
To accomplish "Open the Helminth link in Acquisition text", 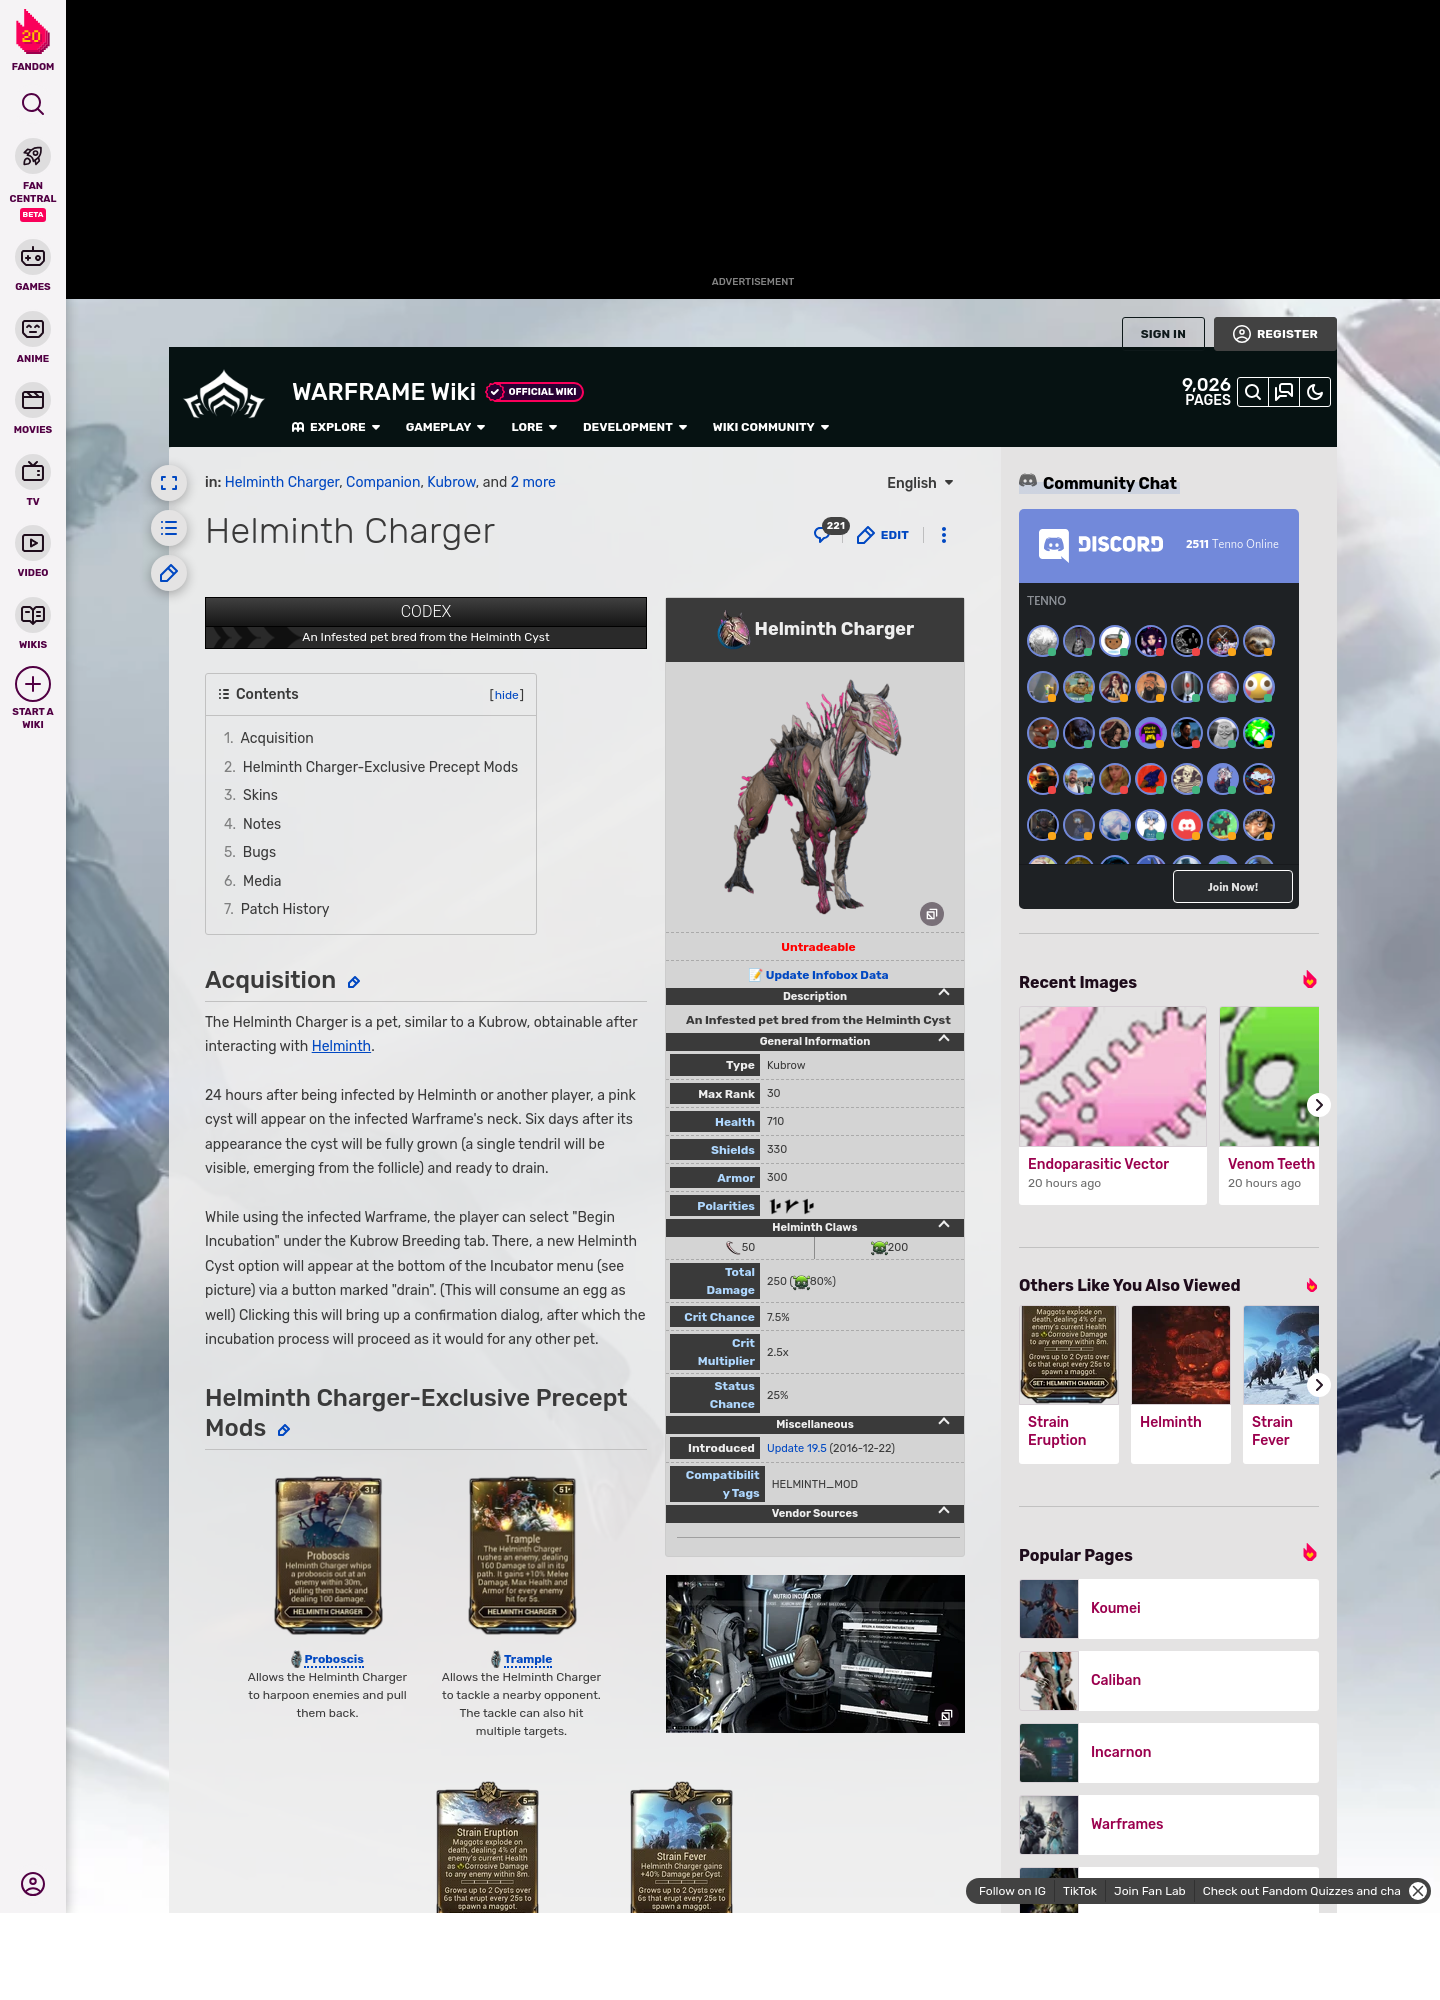I will (x=341, y=1046).
